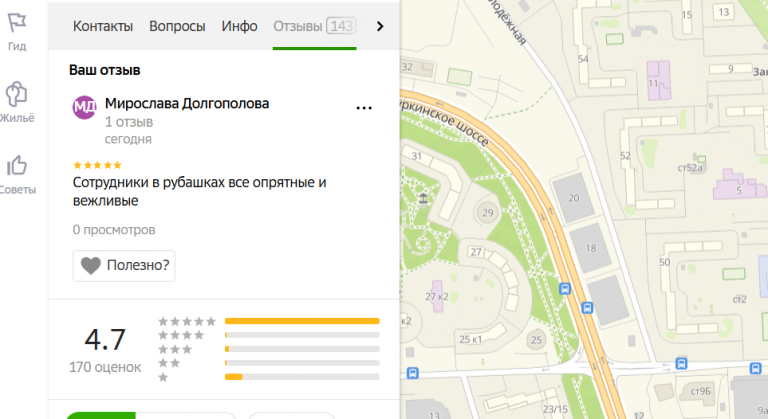
Task: Filter by four-star rating bar
Action: click(302, 335)
